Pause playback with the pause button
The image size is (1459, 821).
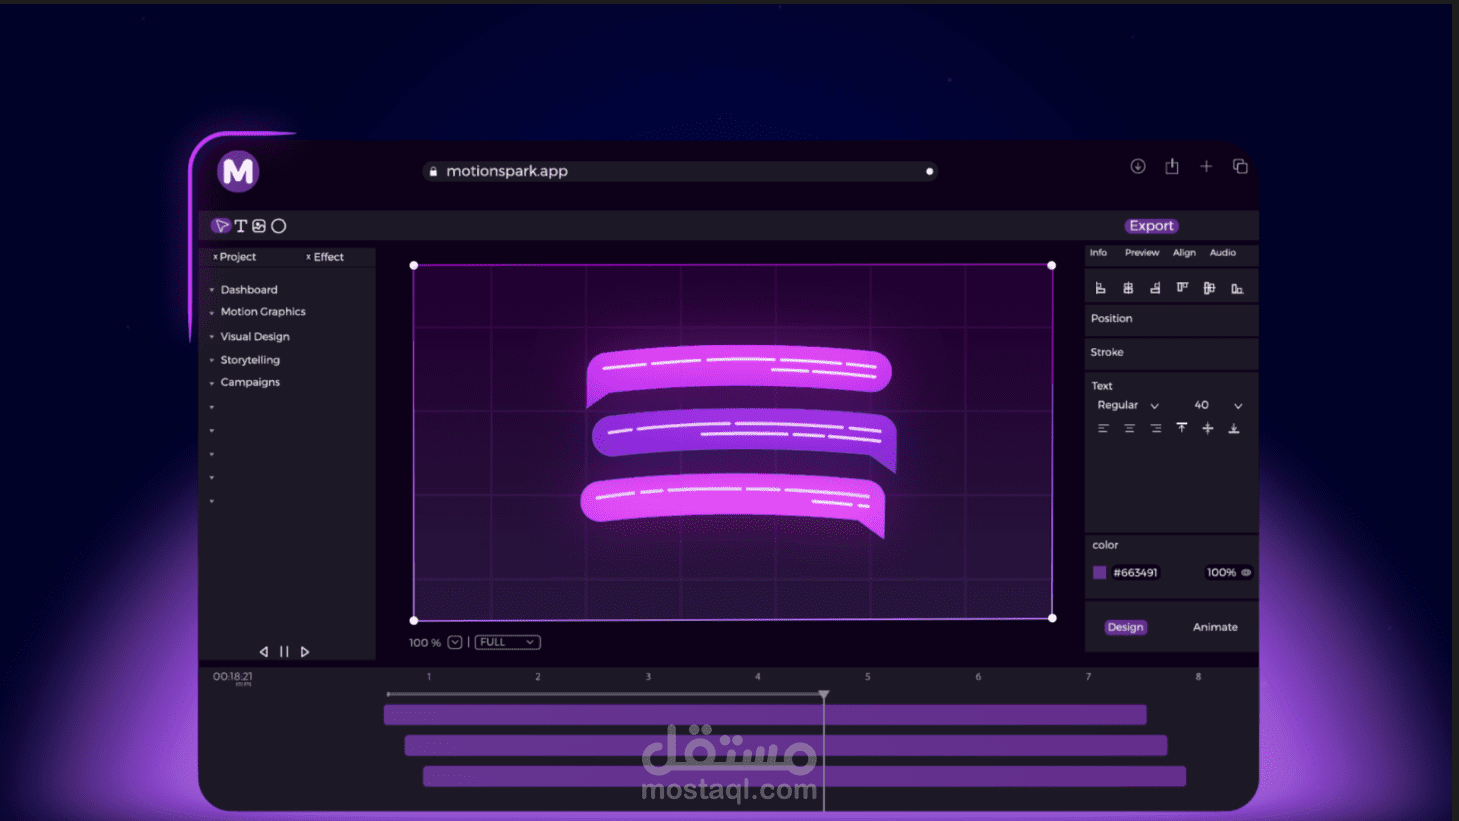click(x=284, y=652)
